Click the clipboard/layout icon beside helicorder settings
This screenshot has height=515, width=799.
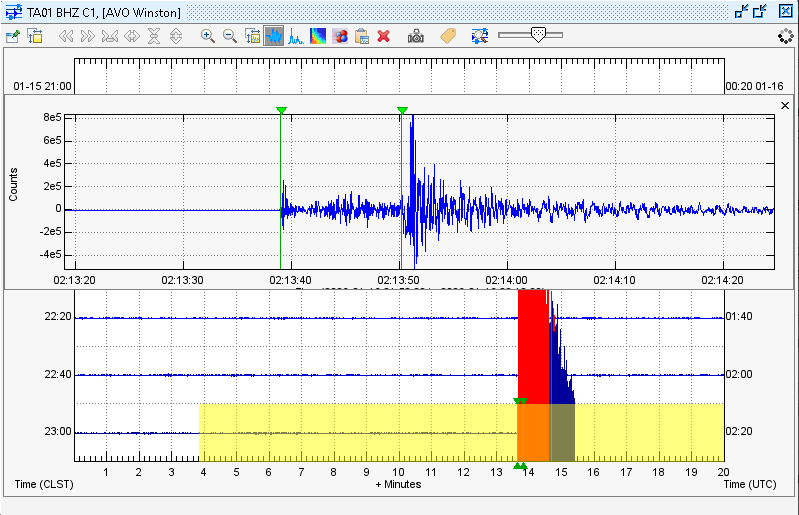click(x=35, y=36)
